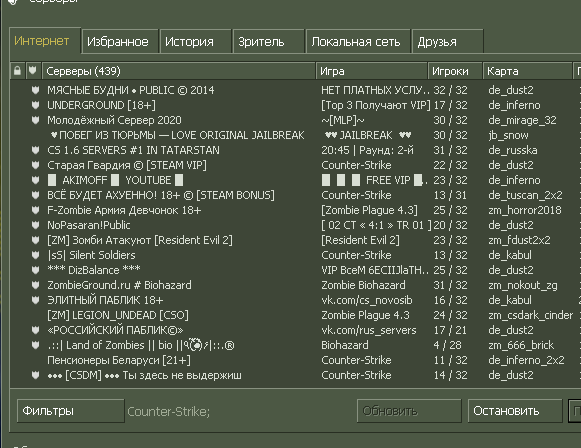The width and height of the screenshot is (581, 448).
Task: Select NoPasaran!Public server
Action: pos(89,225)
